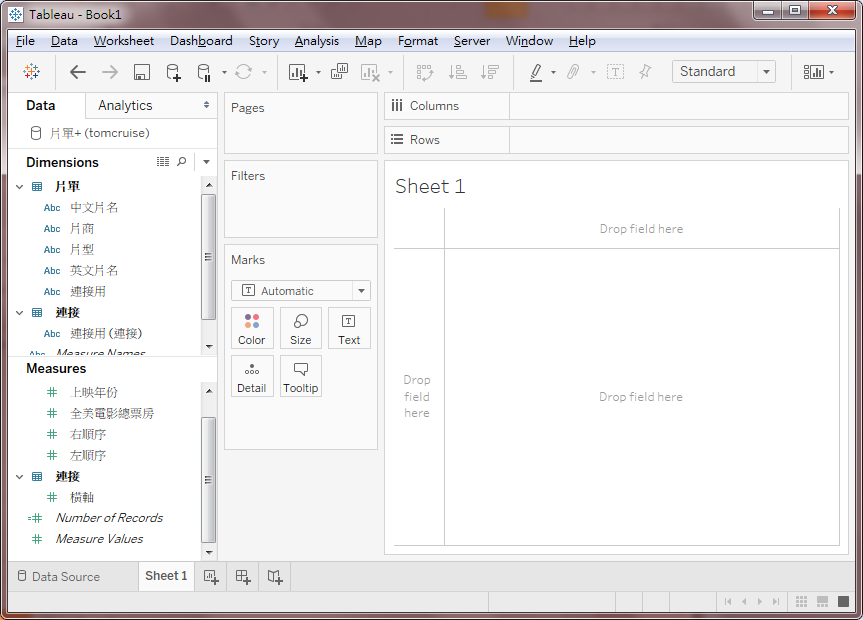The width and height of the screenshot is (863, 620).
Task: Select the Number of Records measure
Action: (x=109, y=518)
